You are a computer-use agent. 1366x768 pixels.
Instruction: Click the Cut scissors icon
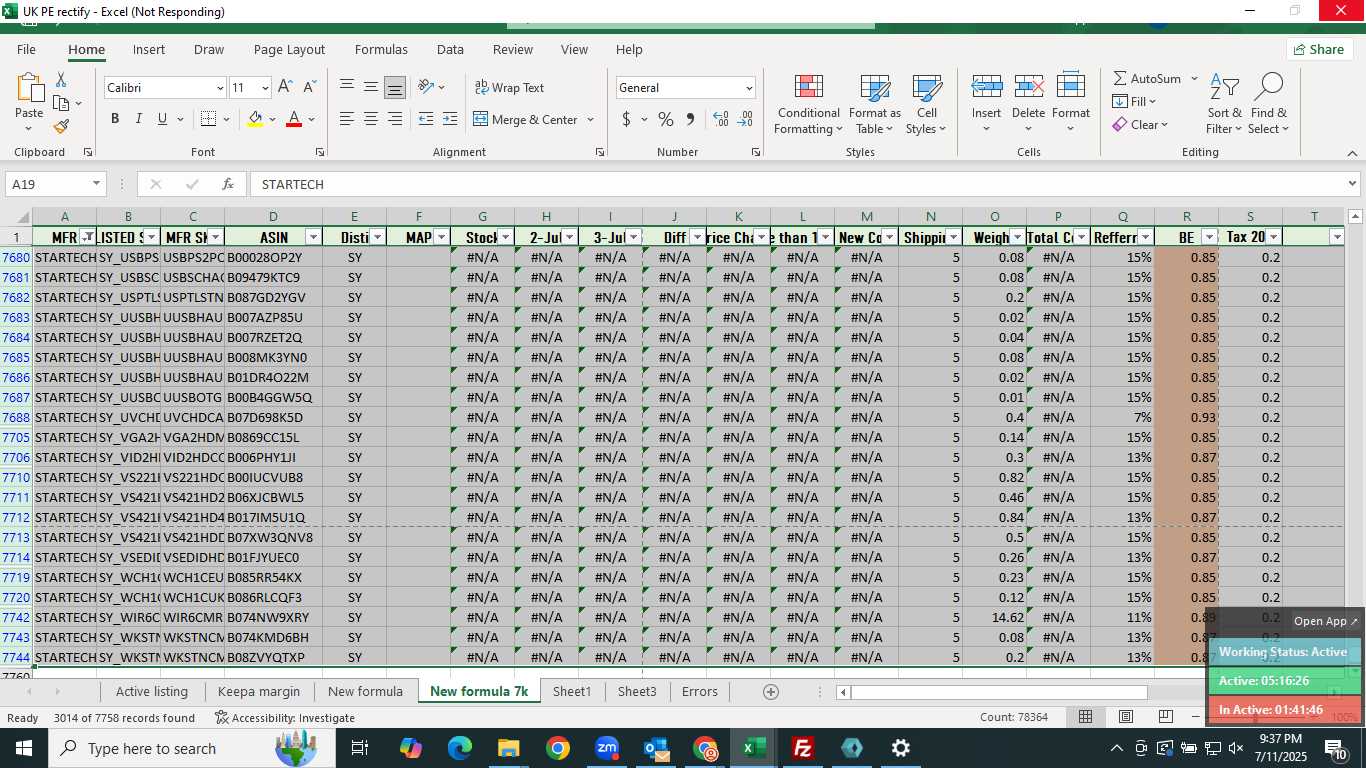[61, 80]
